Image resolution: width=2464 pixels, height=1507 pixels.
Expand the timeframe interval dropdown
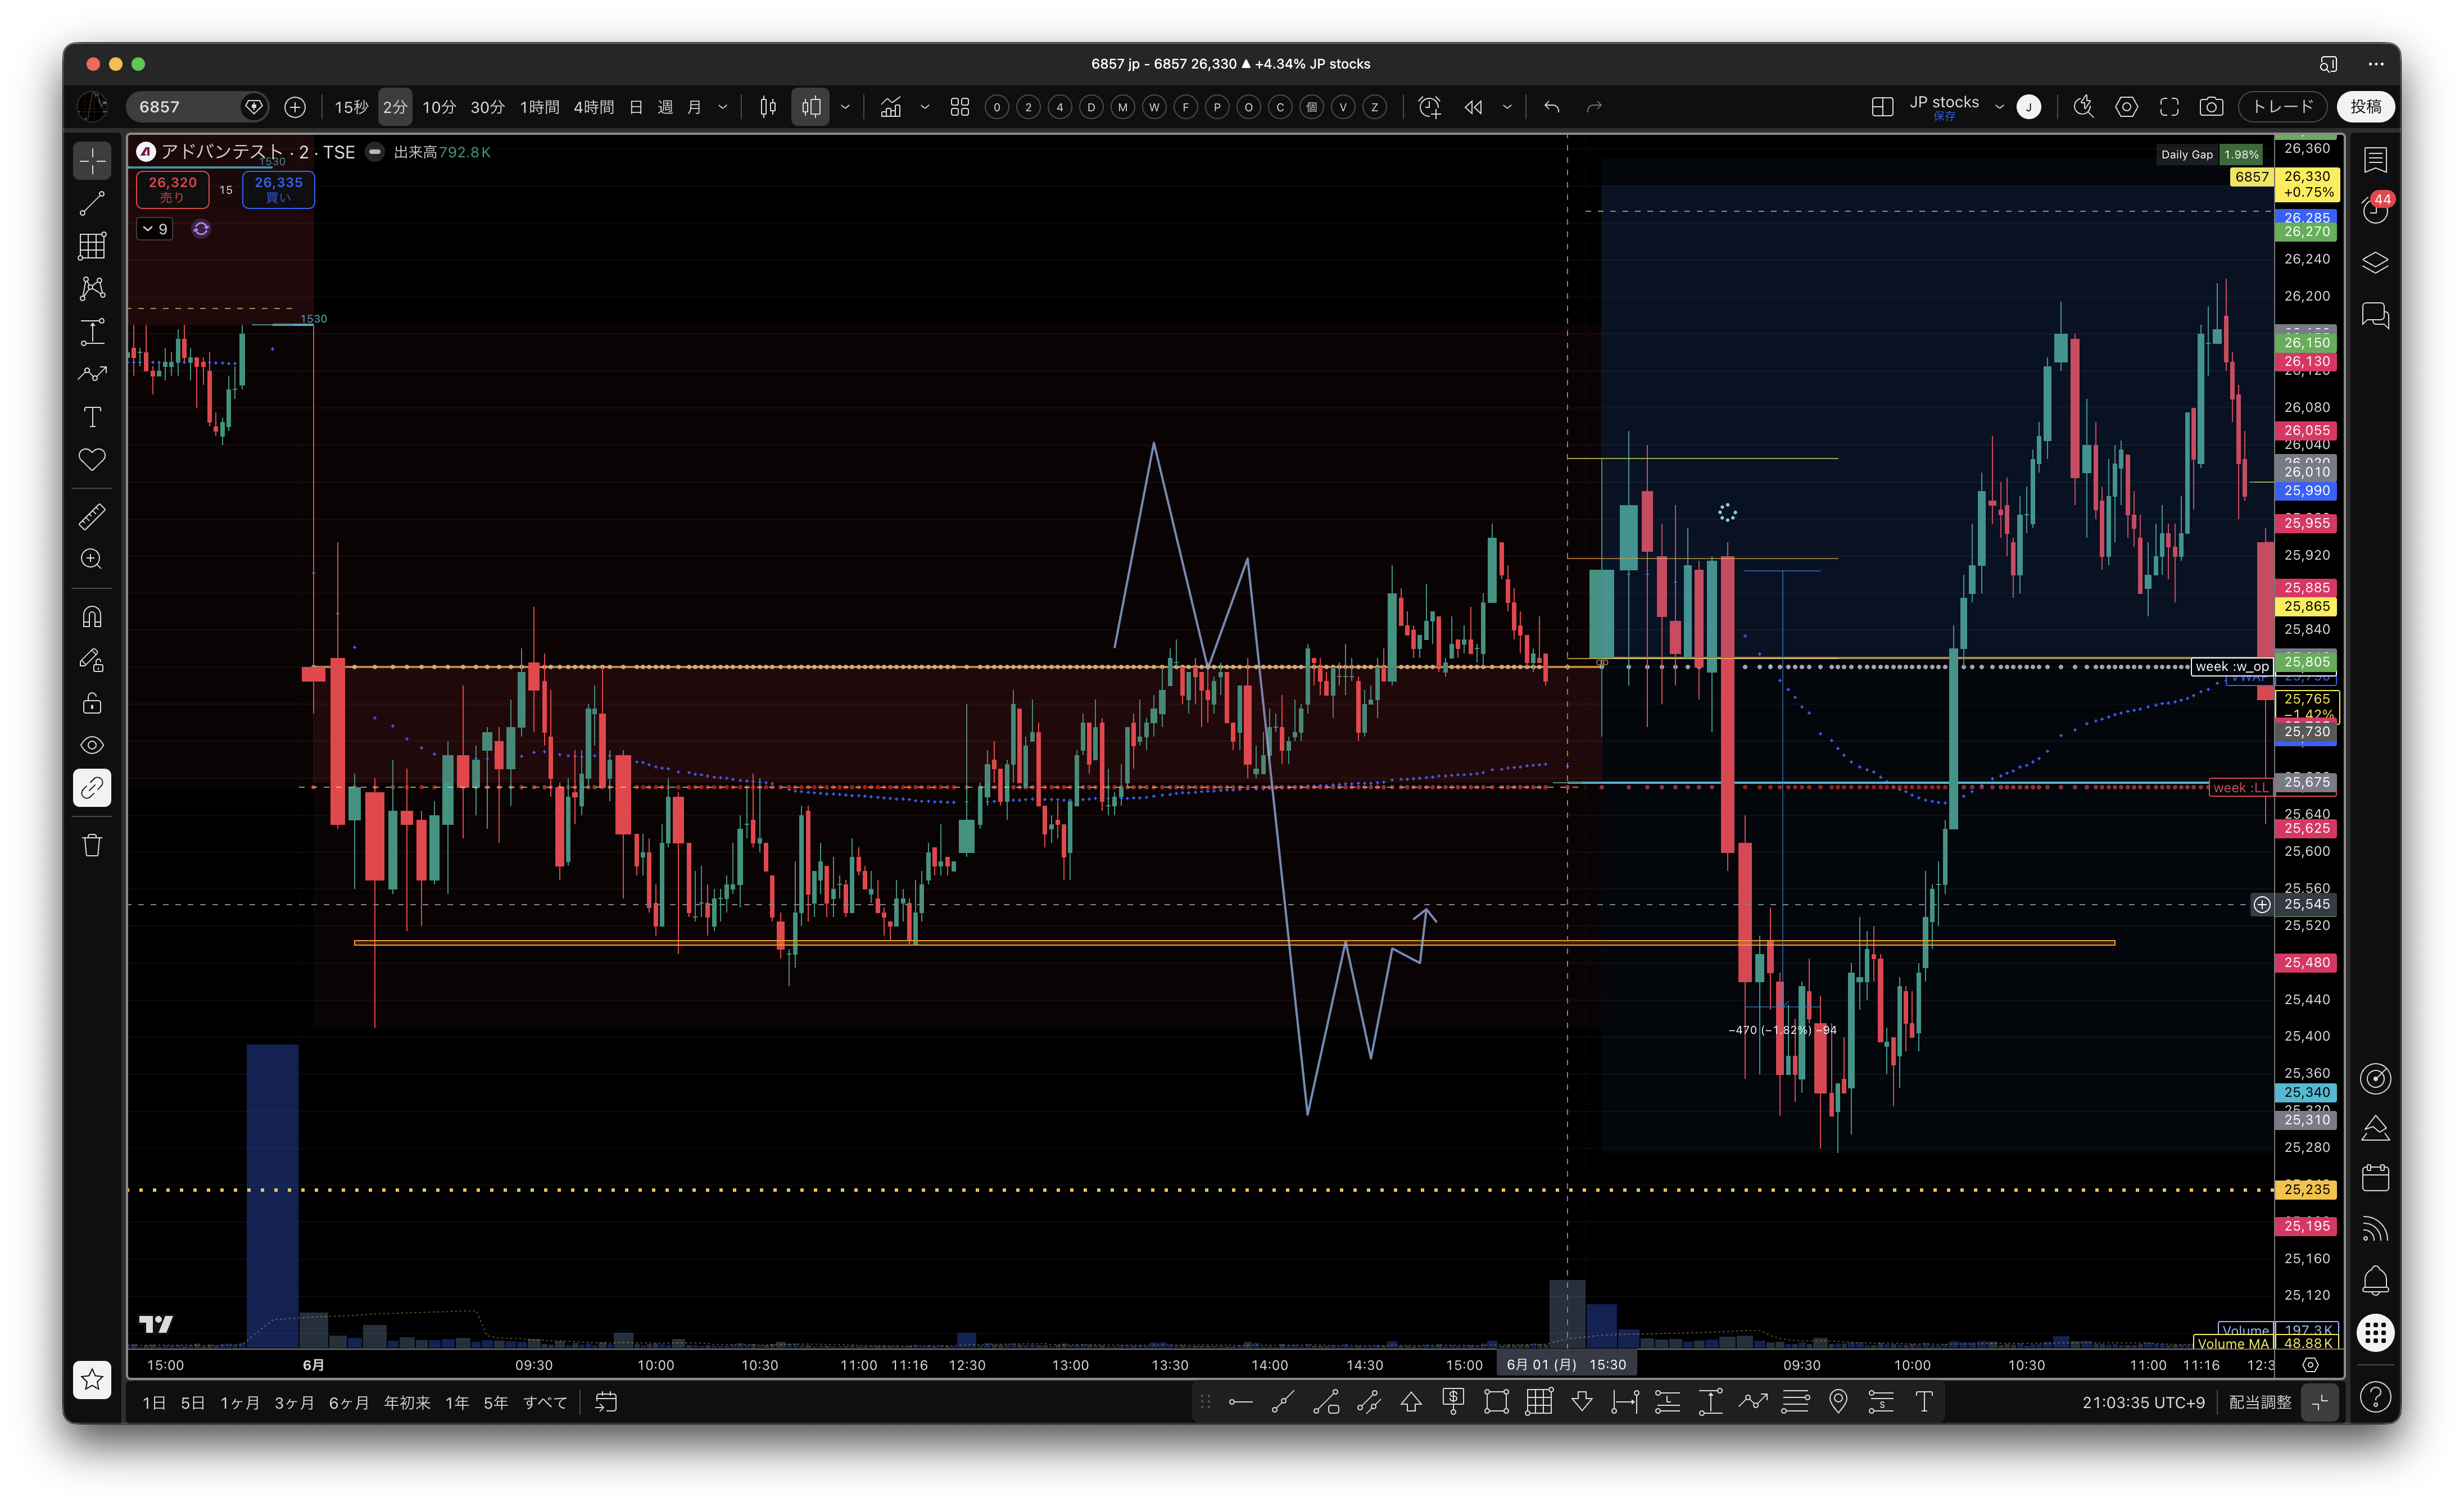723,107
